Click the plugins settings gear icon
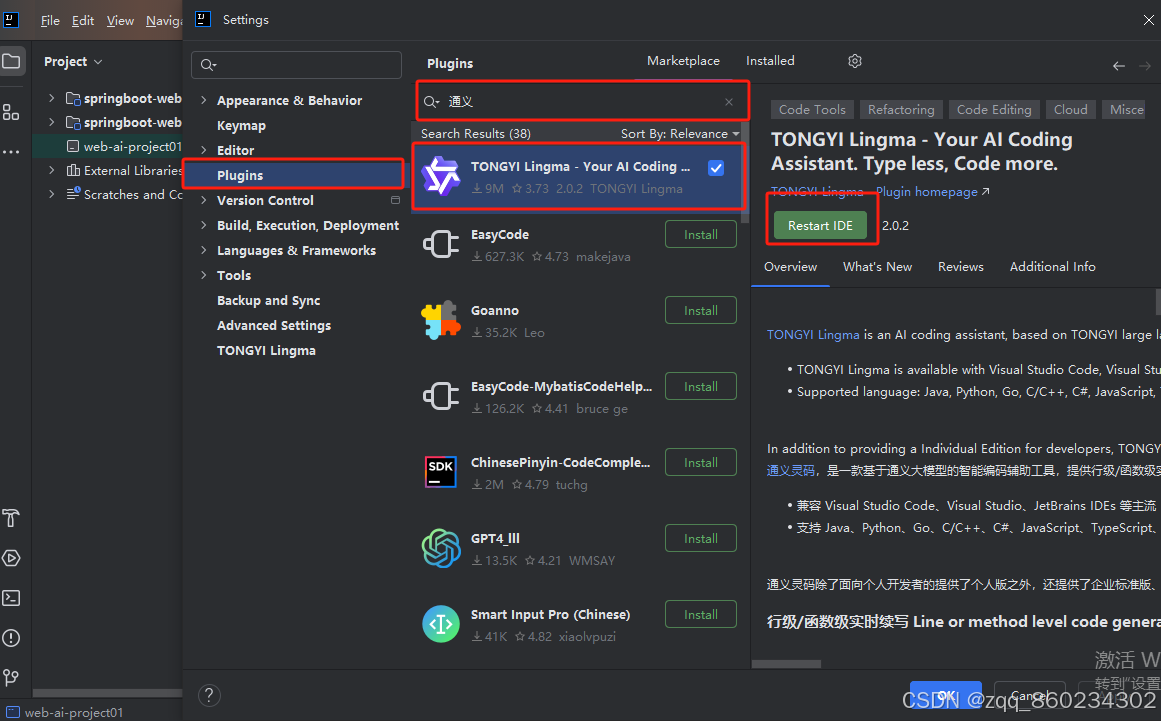The image size is (1161, 721). coord(854,61)
